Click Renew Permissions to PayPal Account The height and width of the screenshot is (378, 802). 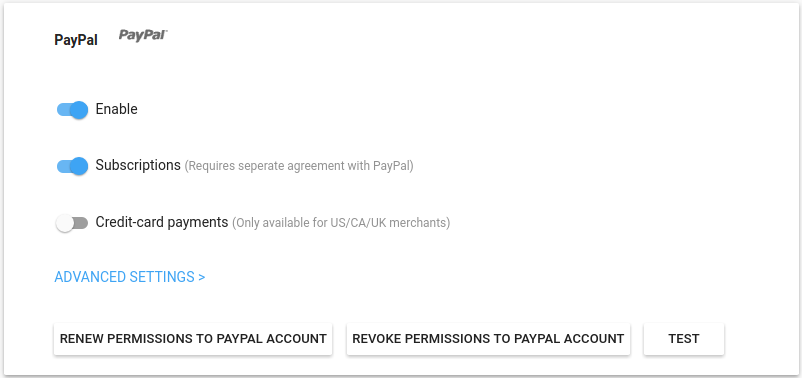pos(193,339)
